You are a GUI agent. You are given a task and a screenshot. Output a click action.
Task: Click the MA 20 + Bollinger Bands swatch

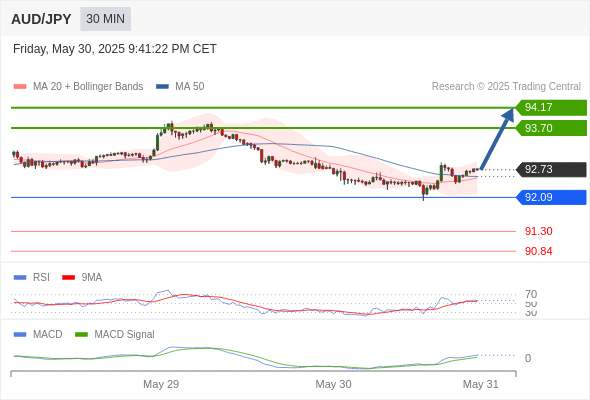tap(20, 87)
